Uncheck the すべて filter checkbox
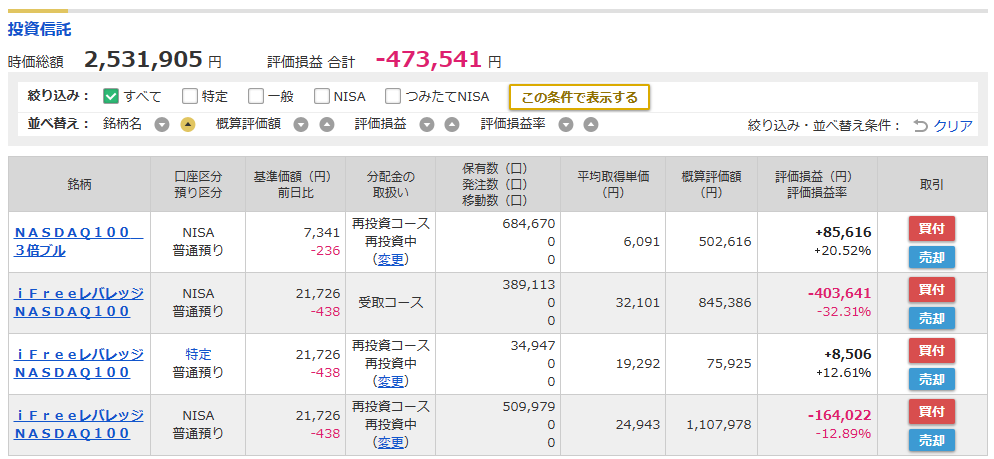994x459 pixels. (111, 96)
